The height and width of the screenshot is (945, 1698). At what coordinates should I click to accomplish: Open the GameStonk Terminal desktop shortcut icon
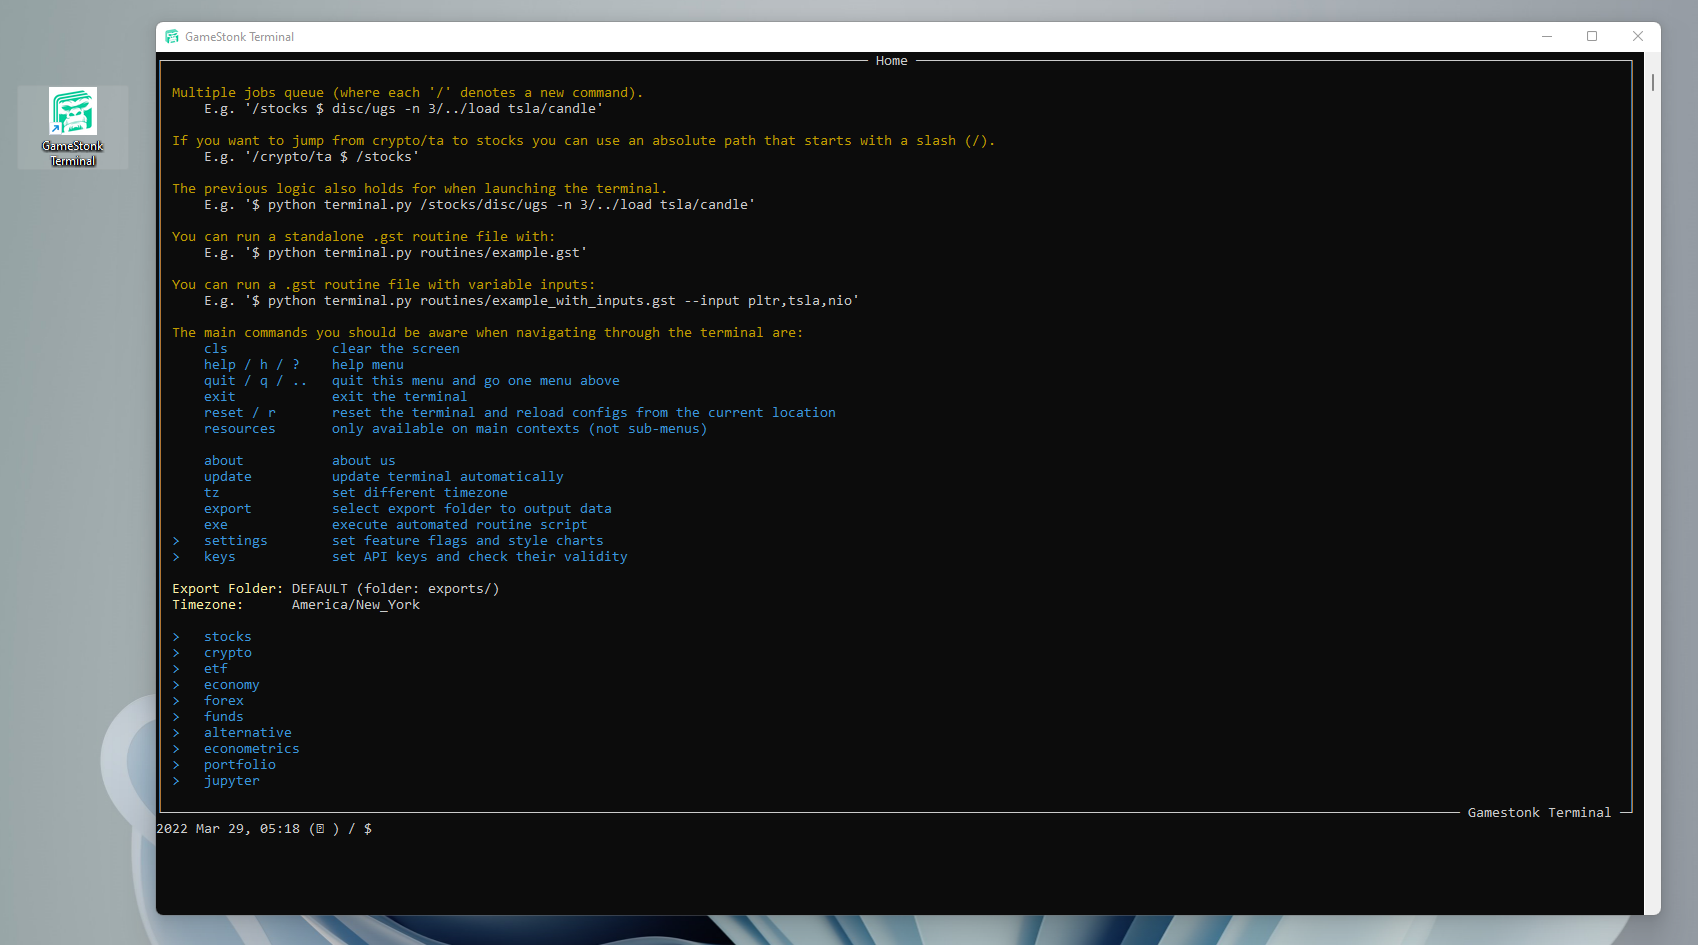pyautogui.click(x=73, y=127)
